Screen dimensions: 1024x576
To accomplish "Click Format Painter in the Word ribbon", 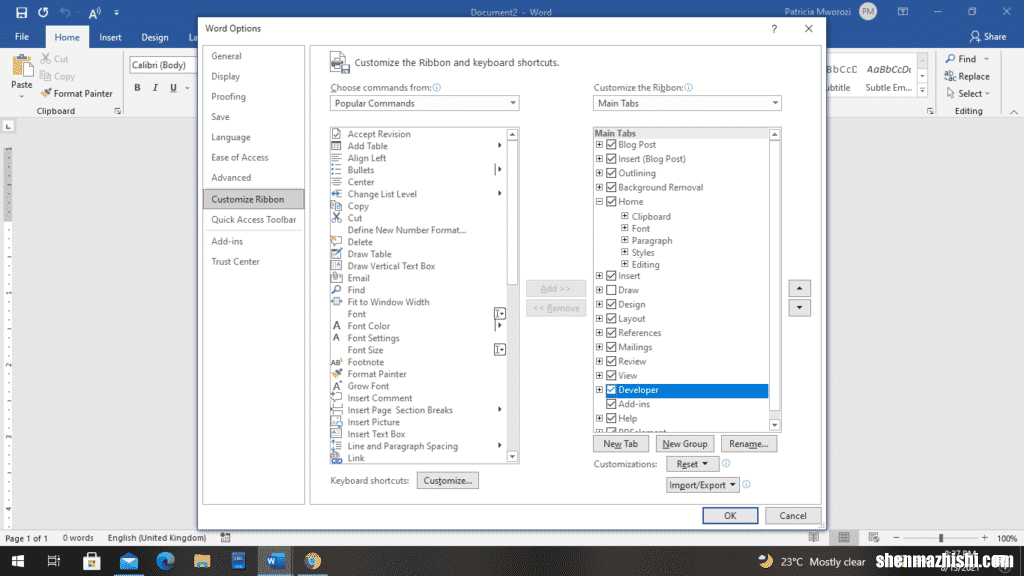I will 76,93.
